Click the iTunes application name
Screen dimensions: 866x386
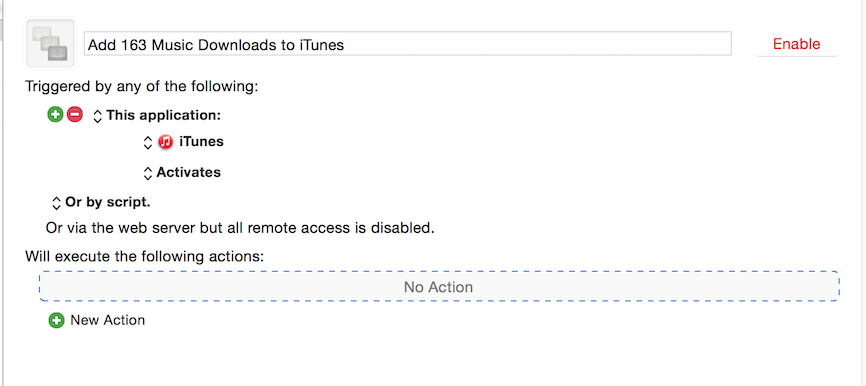[201, 142]
